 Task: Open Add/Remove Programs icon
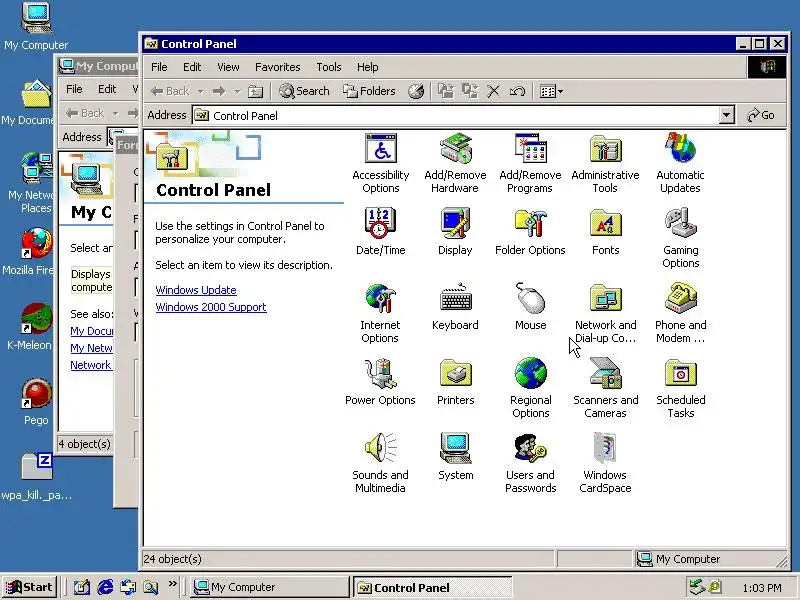coord(530,163)
